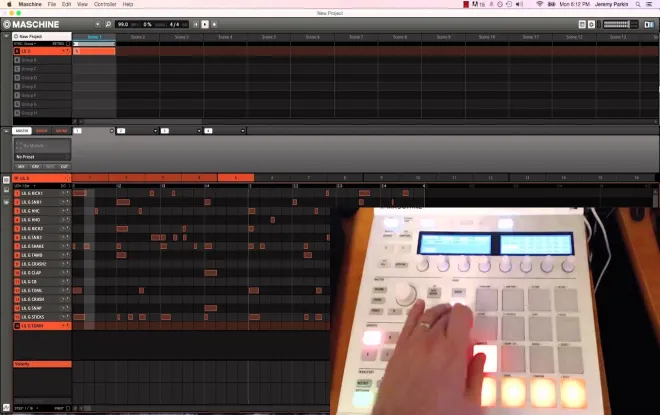Open plug-in slot 1 dropdown arrow
This screenshot has width=660, height=415.
tap(112, 131)
